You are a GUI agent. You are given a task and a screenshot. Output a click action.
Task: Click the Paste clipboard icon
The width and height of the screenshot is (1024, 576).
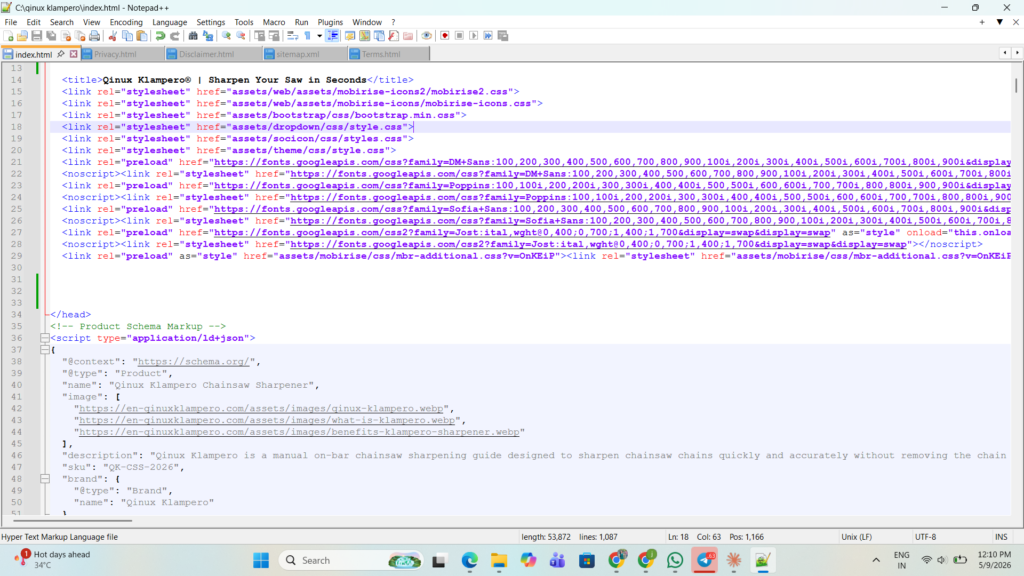(142, 36)
